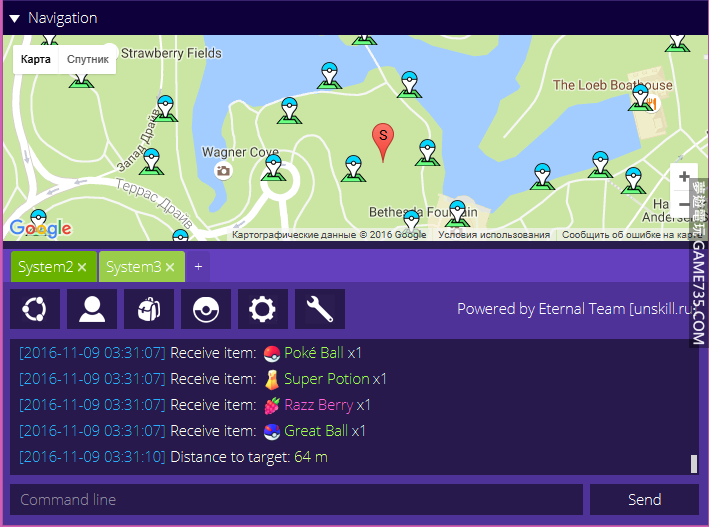Viewport: 709px width, 527px height.
Task: Close the System2 tab
Action: [x=82, y=267]
